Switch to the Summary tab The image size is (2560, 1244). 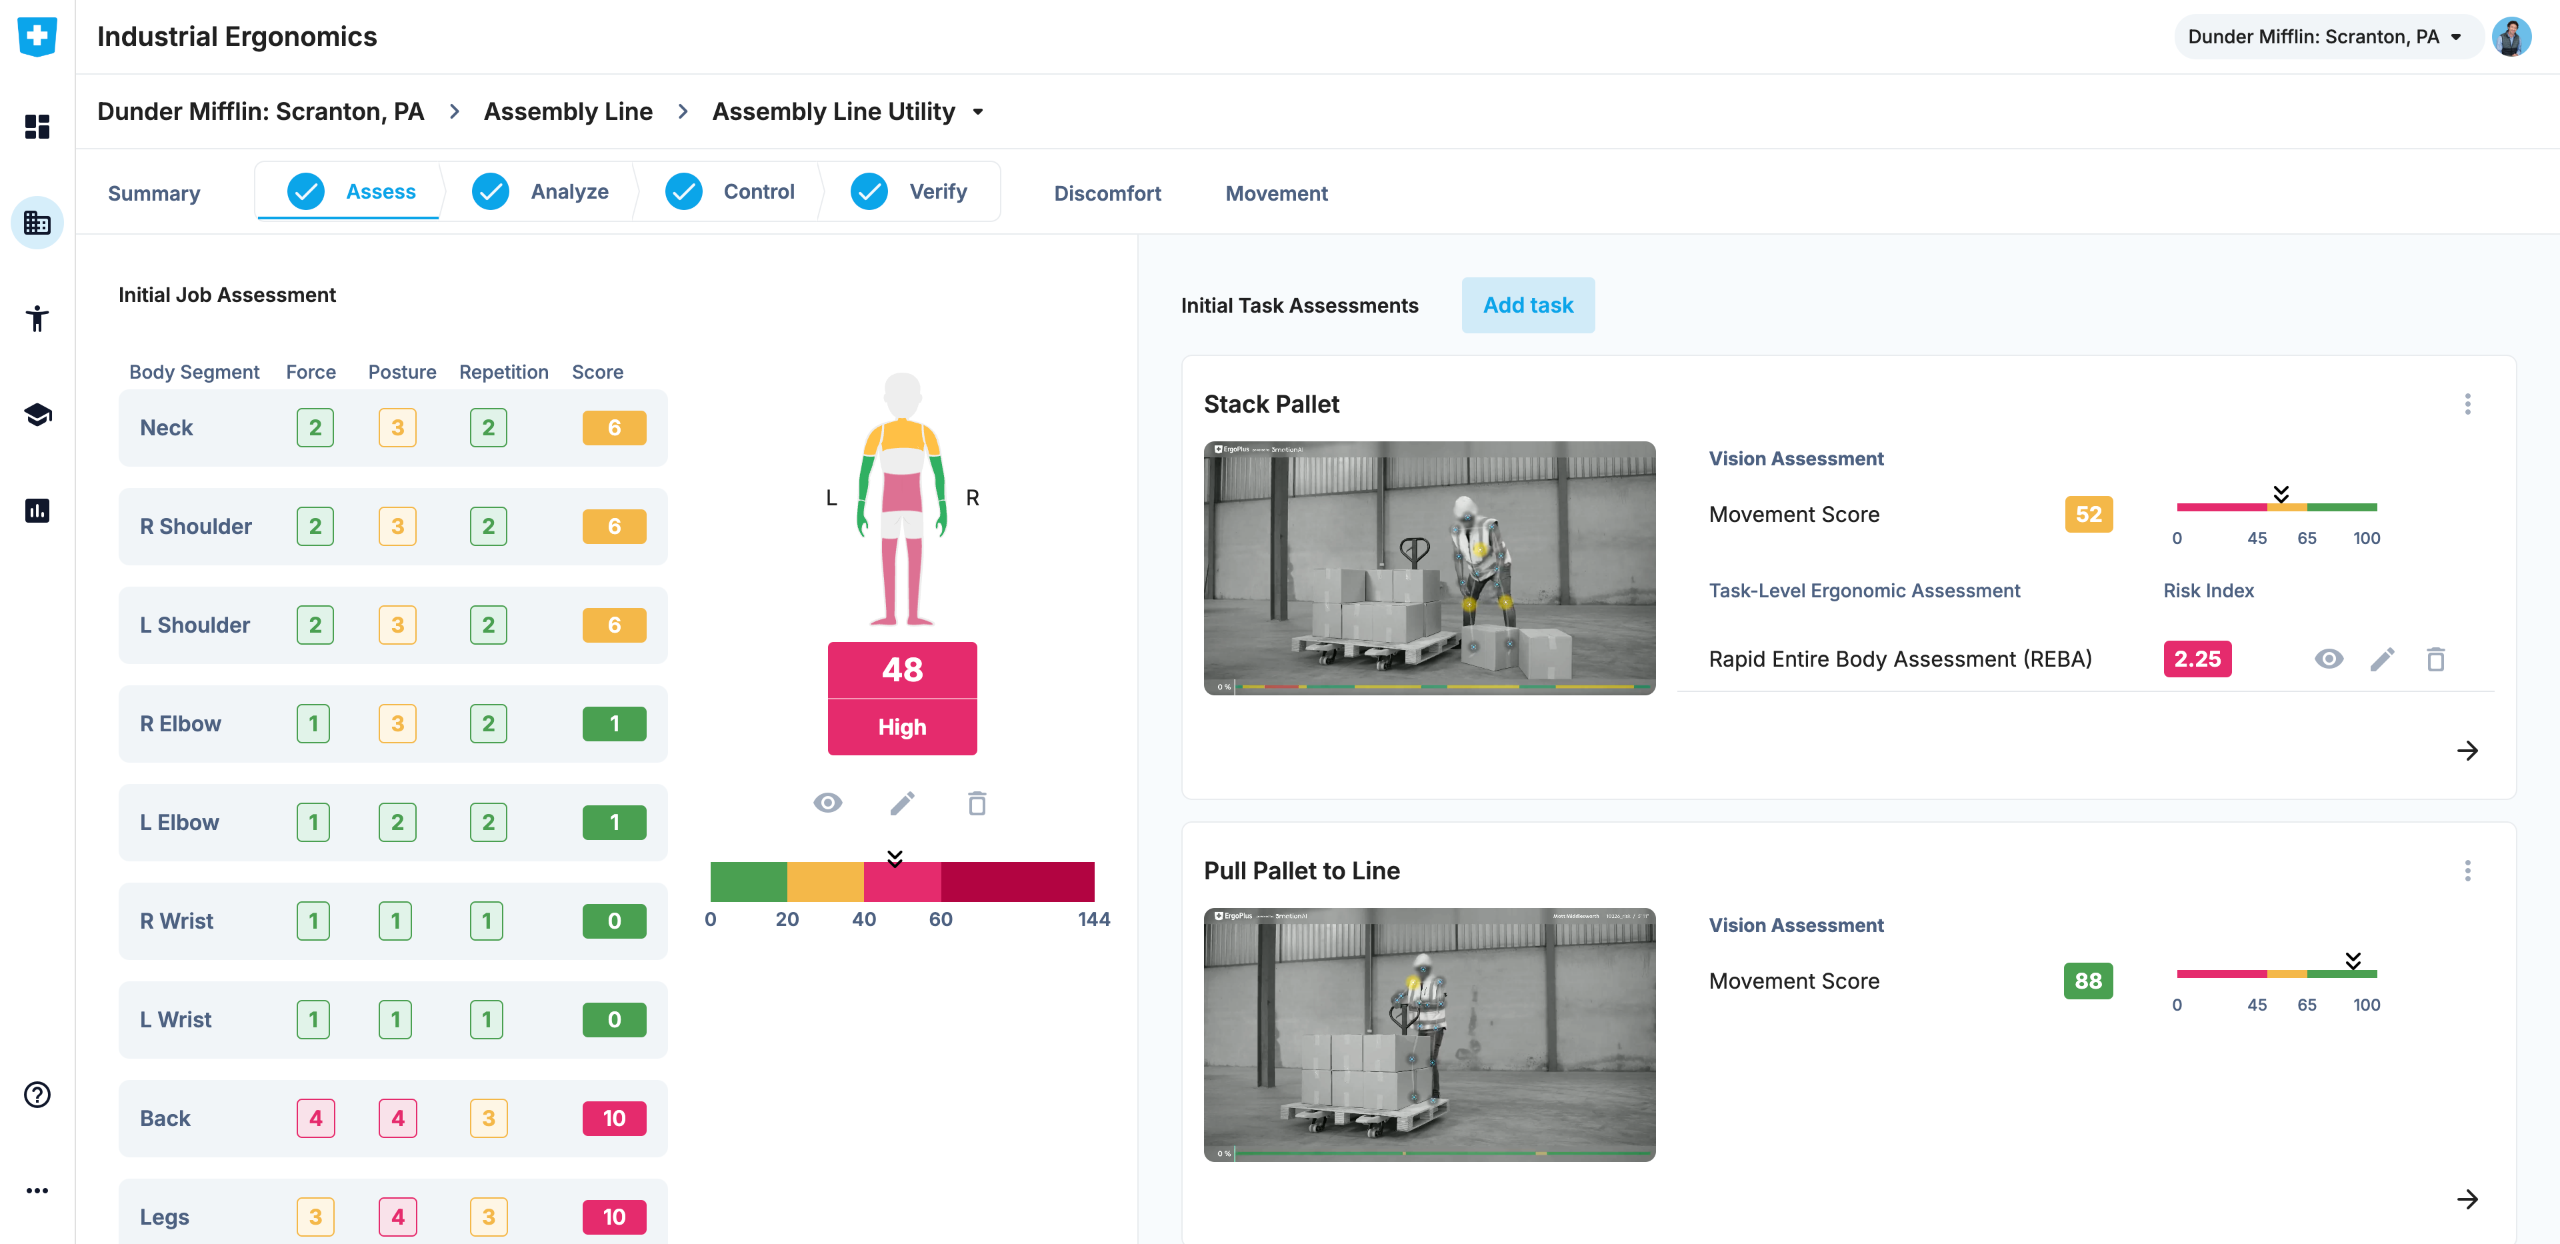point(154,193)
